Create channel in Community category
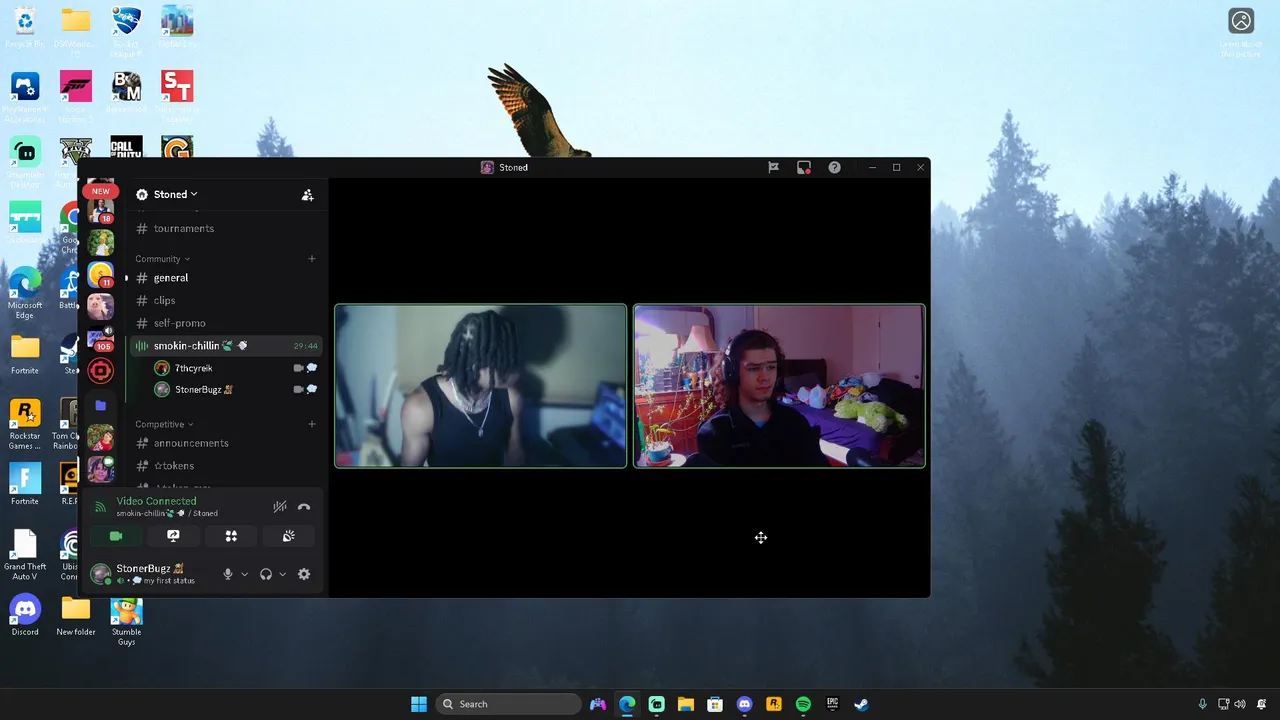 pyautogui.click(x=312, y=259)
